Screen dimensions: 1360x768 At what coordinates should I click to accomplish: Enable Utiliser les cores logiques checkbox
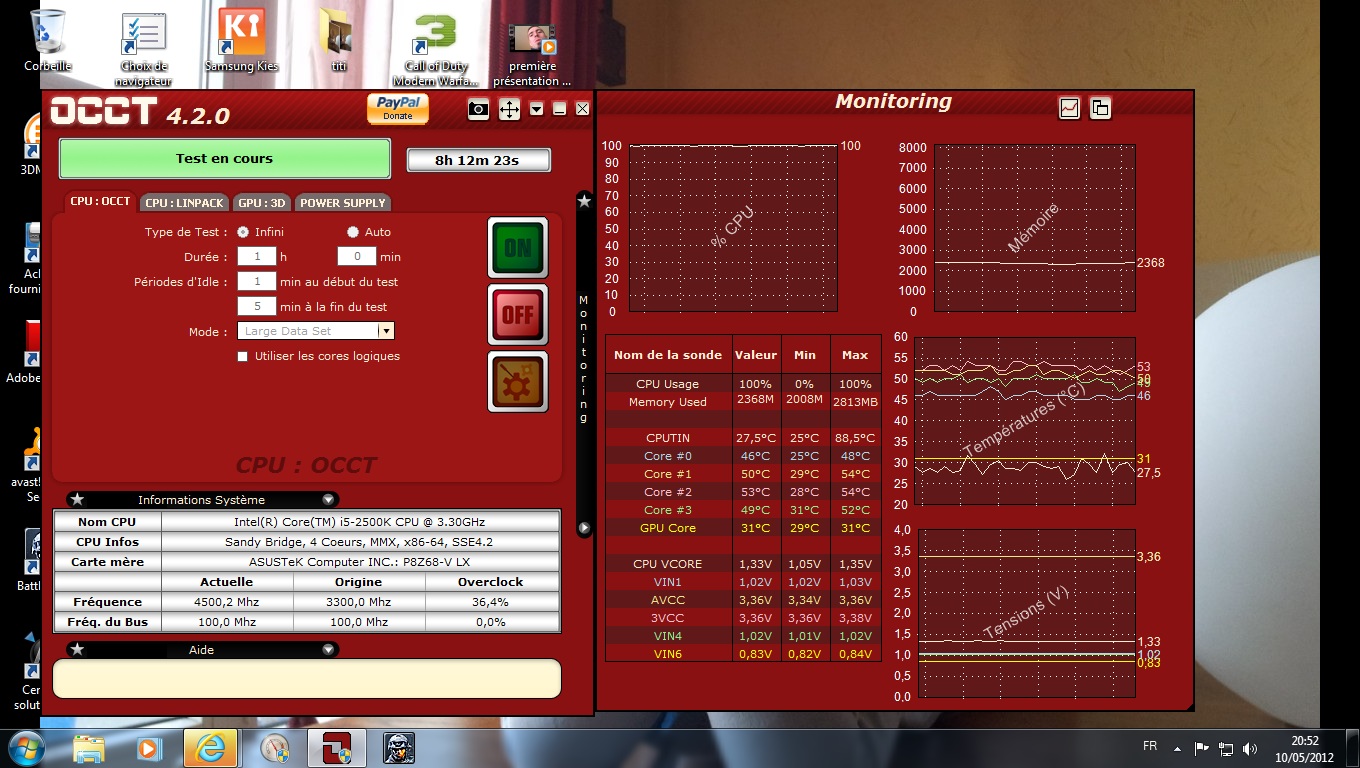click(x=243, y=356)
